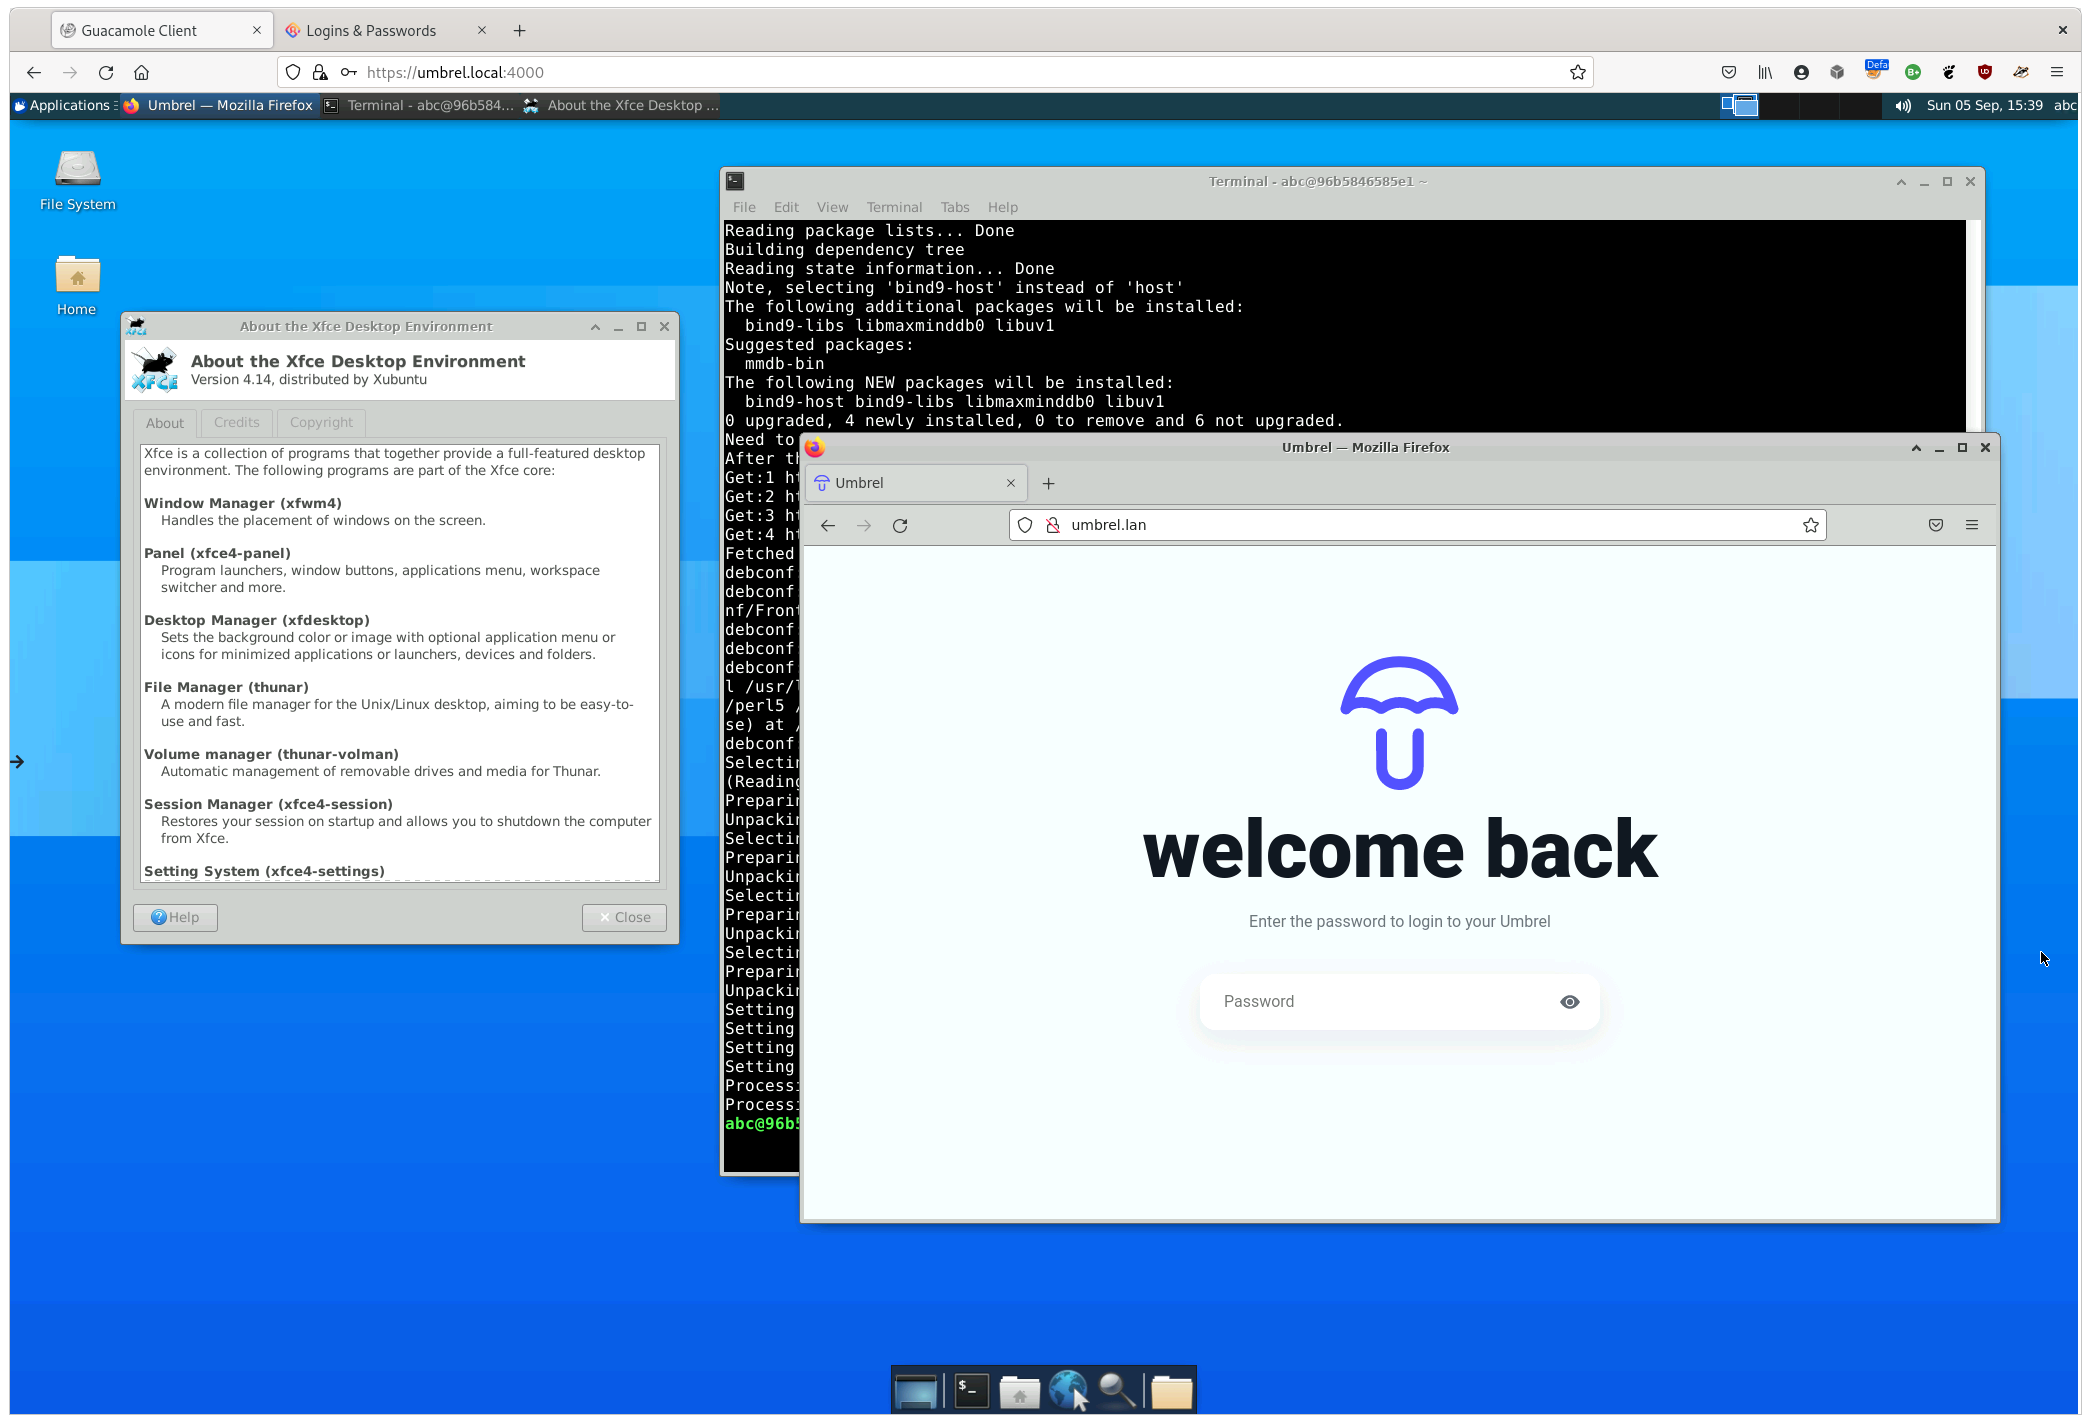
Task: Open the web browser globe icon in dock
Action: [x=1067, y=1389]
